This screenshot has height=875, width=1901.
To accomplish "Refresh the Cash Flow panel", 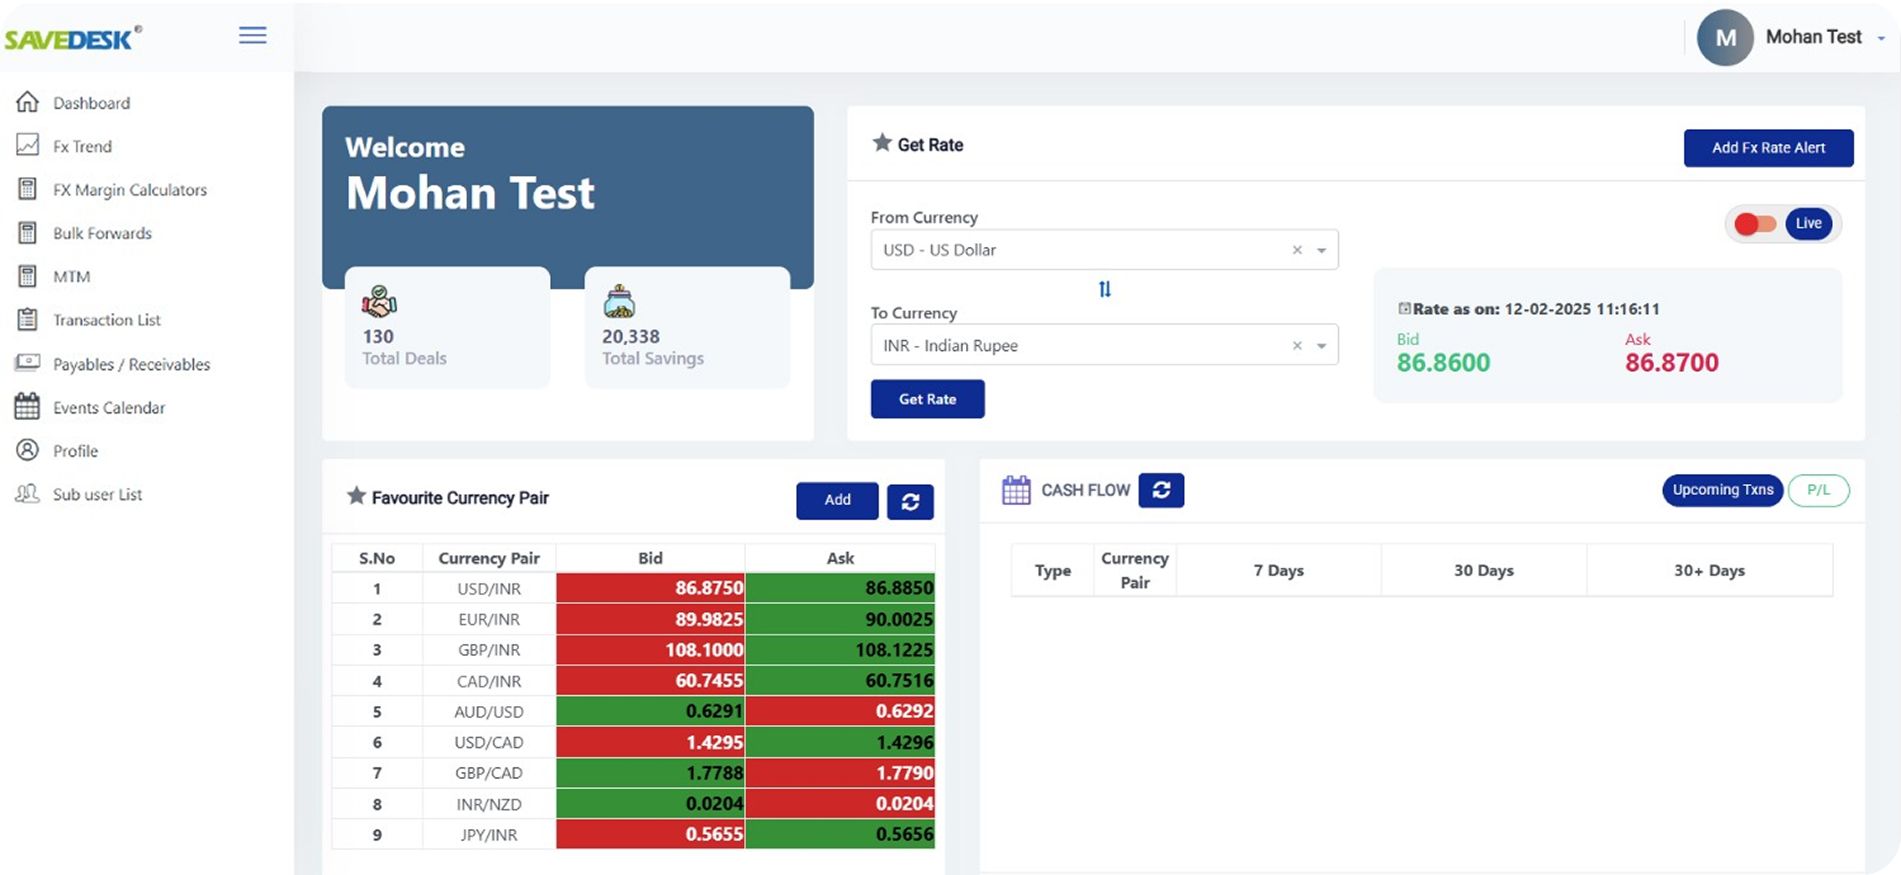I will [x=1161, y=490].
